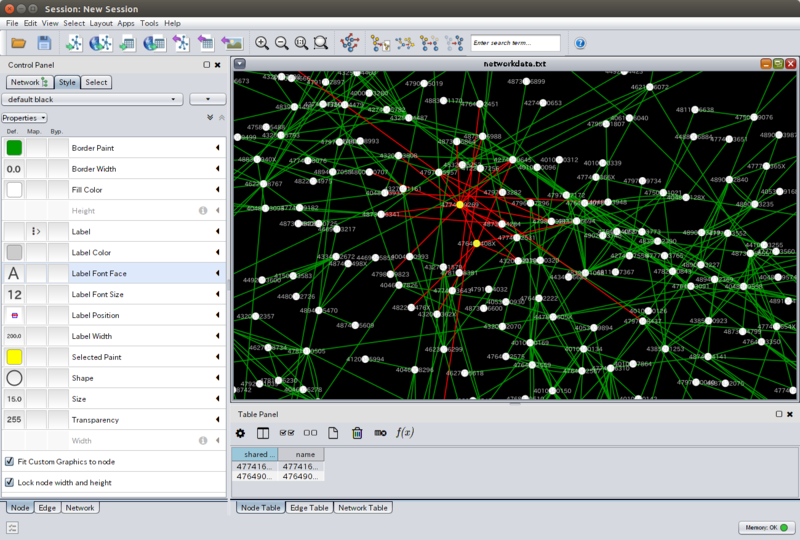Image resolution: width=800 pixels, height=540 pixels.
Task: Import table from URL globe icon
Action: [x=154, y=43]
